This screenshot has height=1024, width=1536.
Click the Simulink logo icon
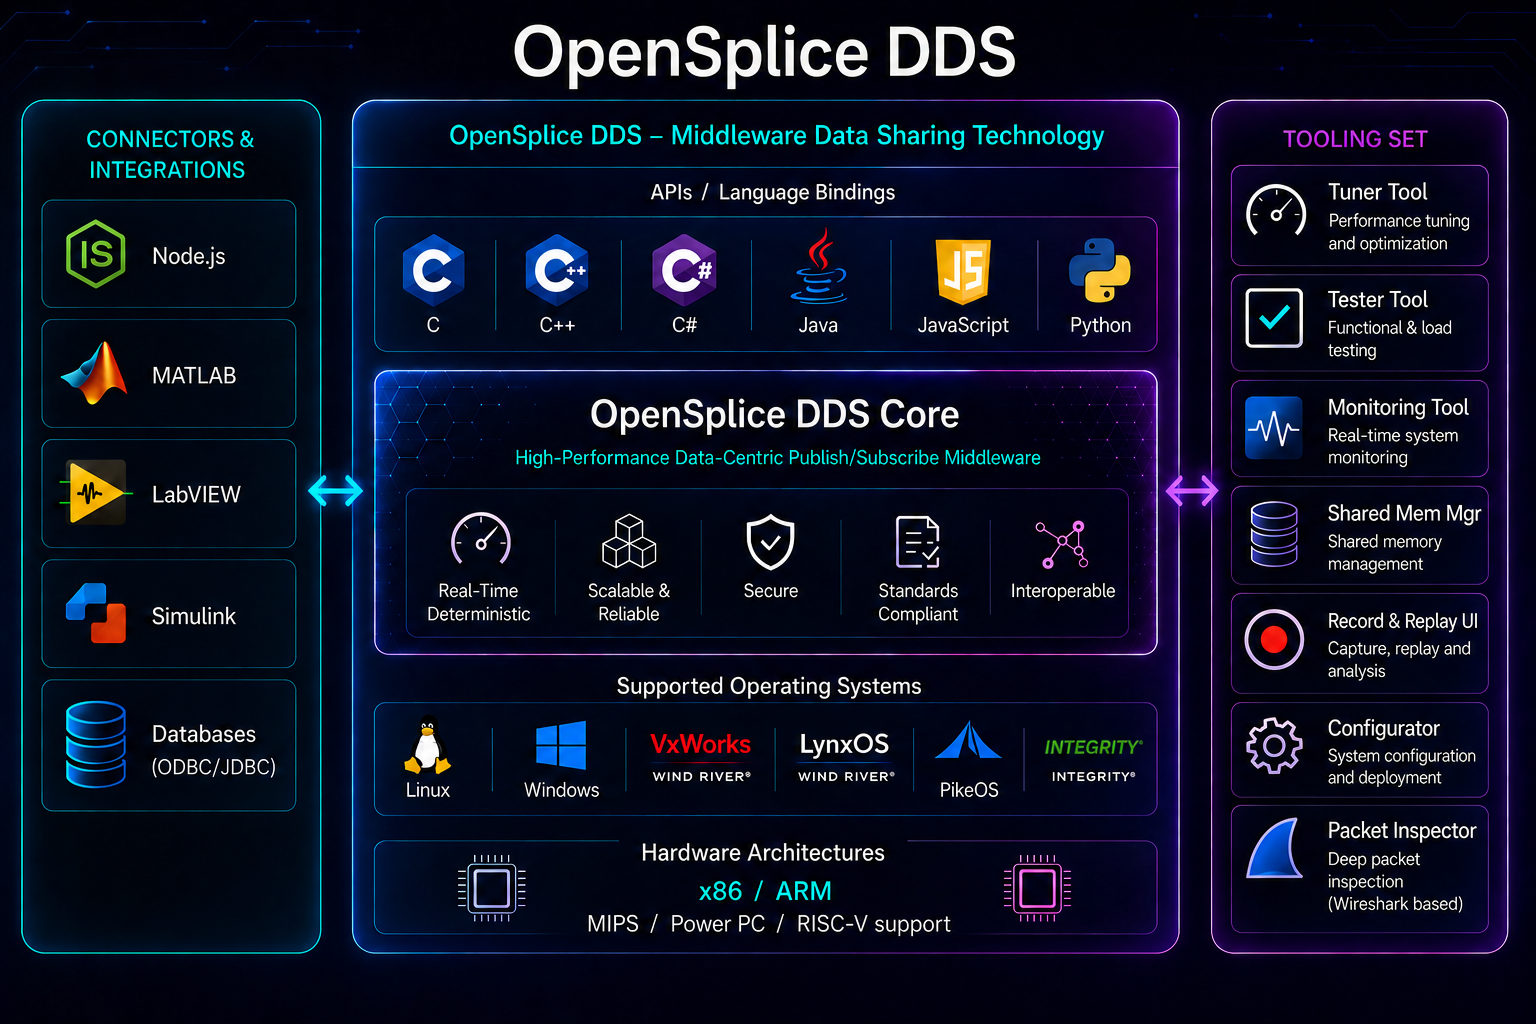coord(96,613)
